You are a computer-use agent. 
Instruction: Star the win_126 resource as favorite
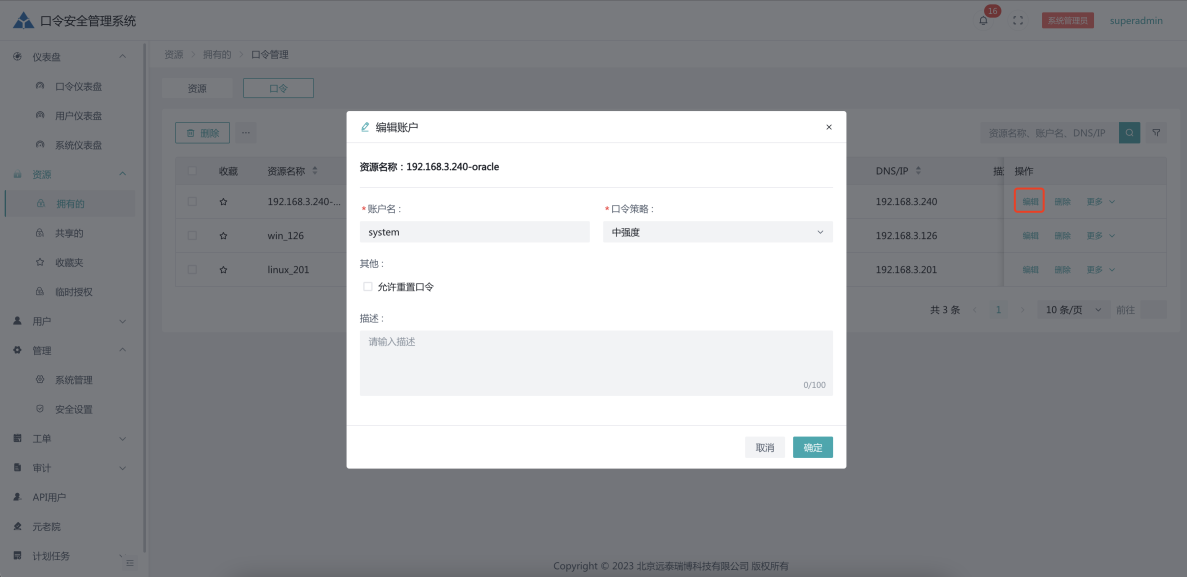[224, 236]
